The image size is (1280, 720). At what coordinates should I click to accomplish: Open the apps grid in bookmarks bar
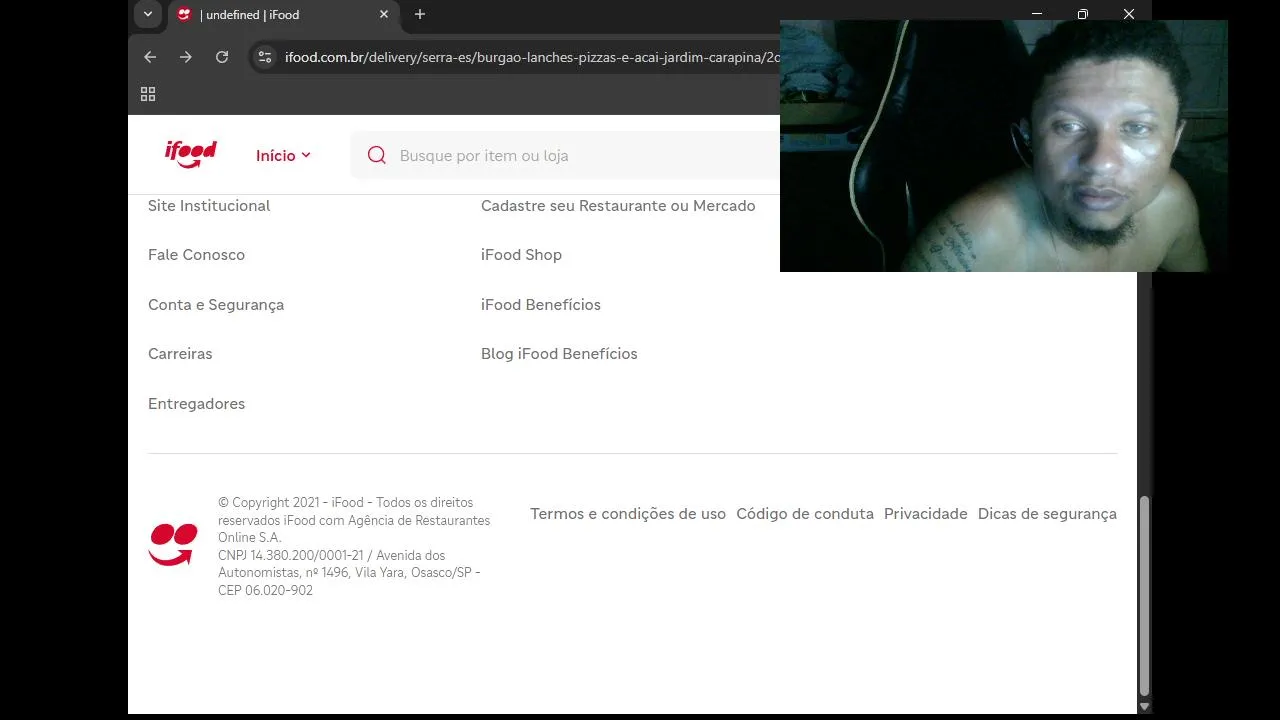coord(148,94)
